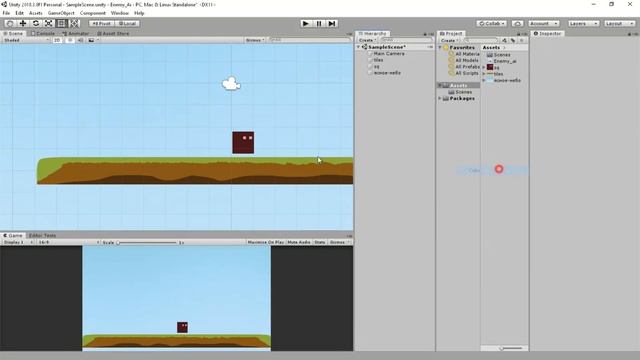Open Project Create dropdown
The width and height of the screenshot is (640, 360).
(450, 40)
